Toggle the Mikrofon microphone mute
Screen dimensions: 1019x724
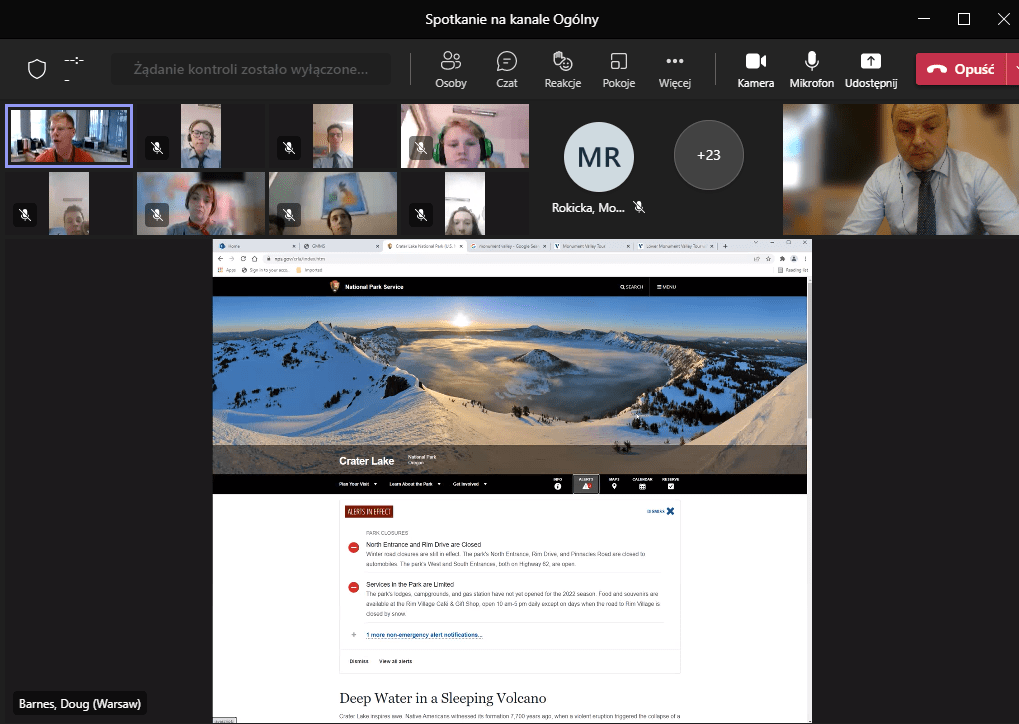(812, 68)
